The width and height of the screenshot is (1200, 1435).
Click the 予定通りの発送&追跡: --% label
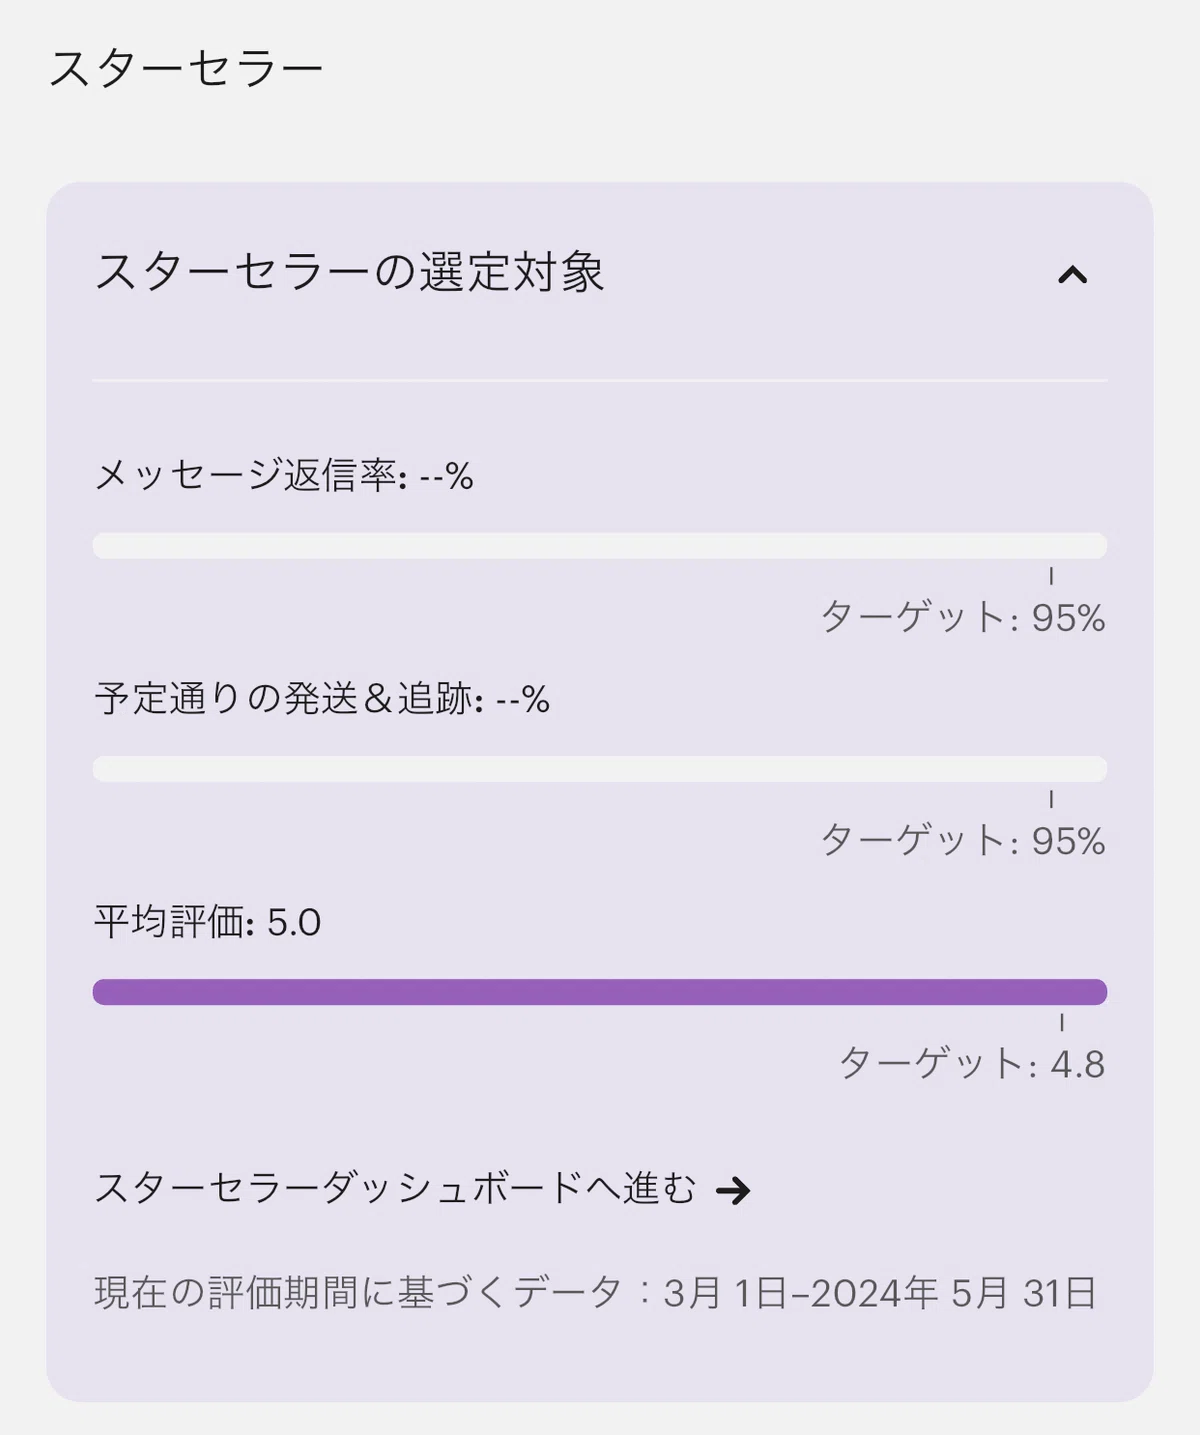pos(322,698)
